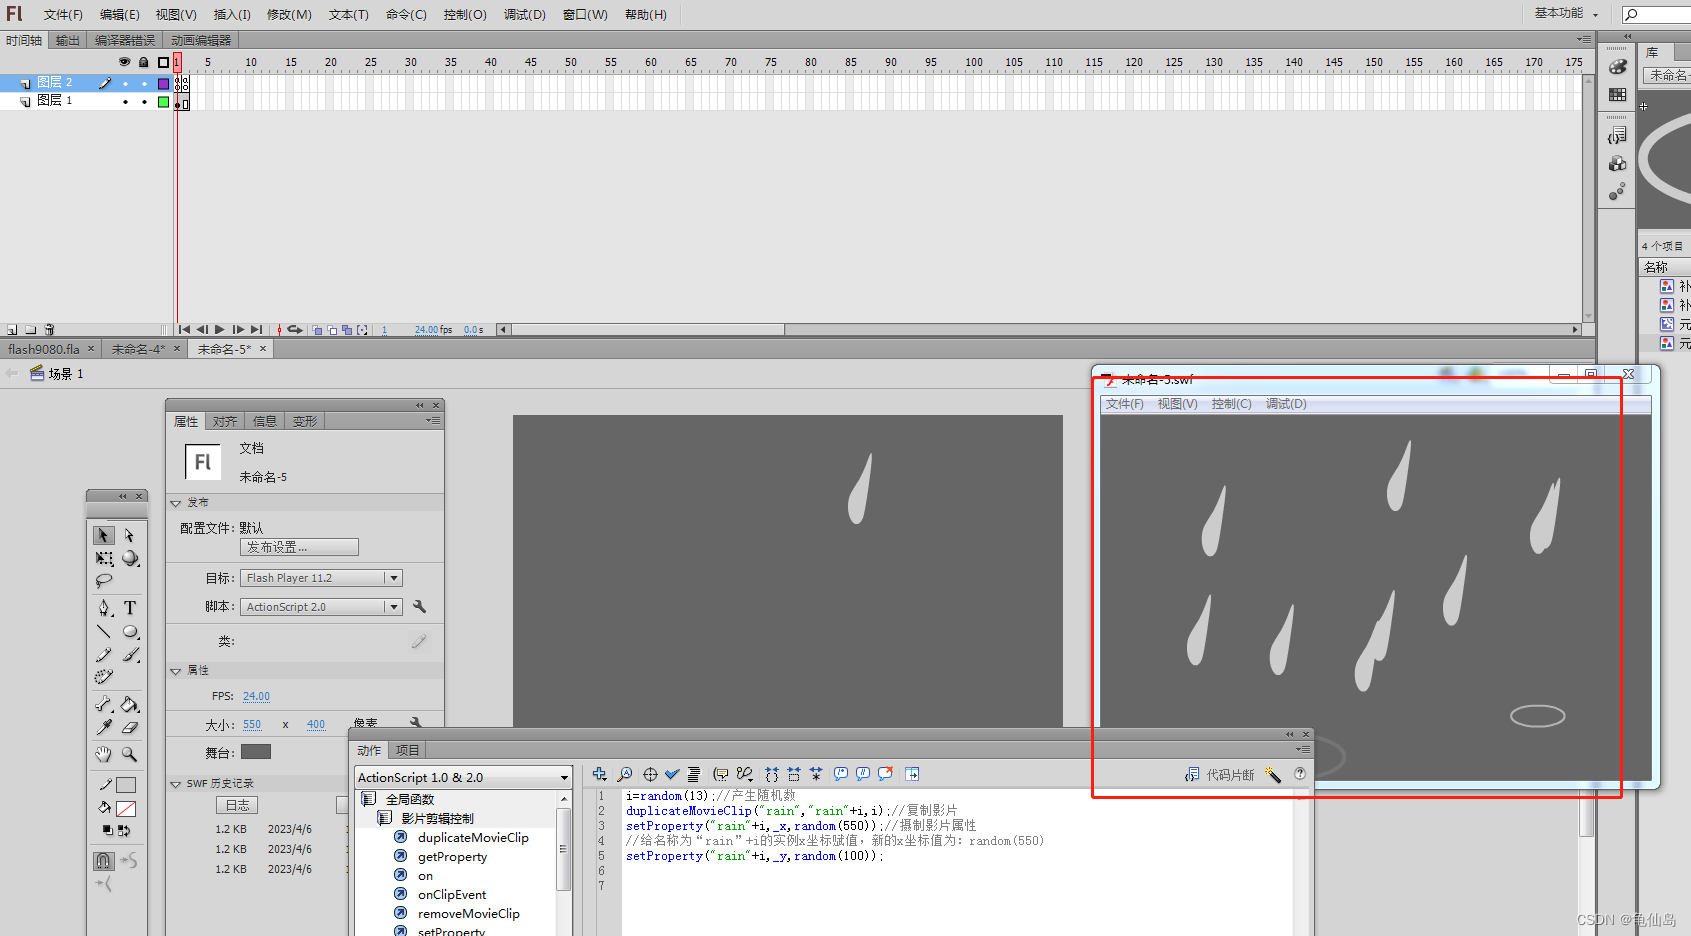The image size is (1691, 936).
Task: Toggle lock dot for 图层 2
Action: tap(144, 83)
